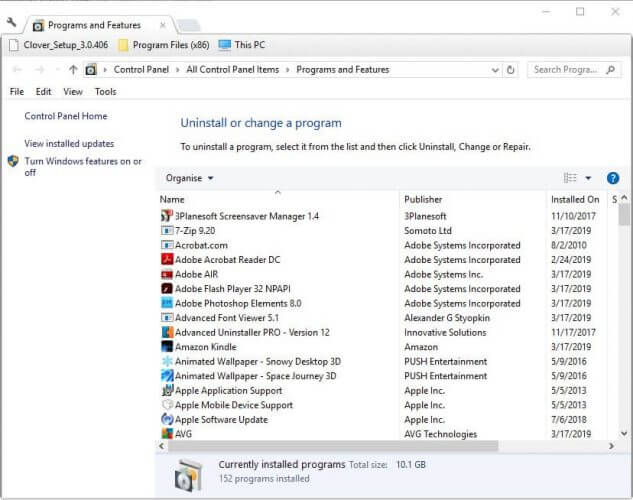Select the 7-Zip 9.20 program icon
The width and height of the screenshot is (633, 500).
[167, 230]
